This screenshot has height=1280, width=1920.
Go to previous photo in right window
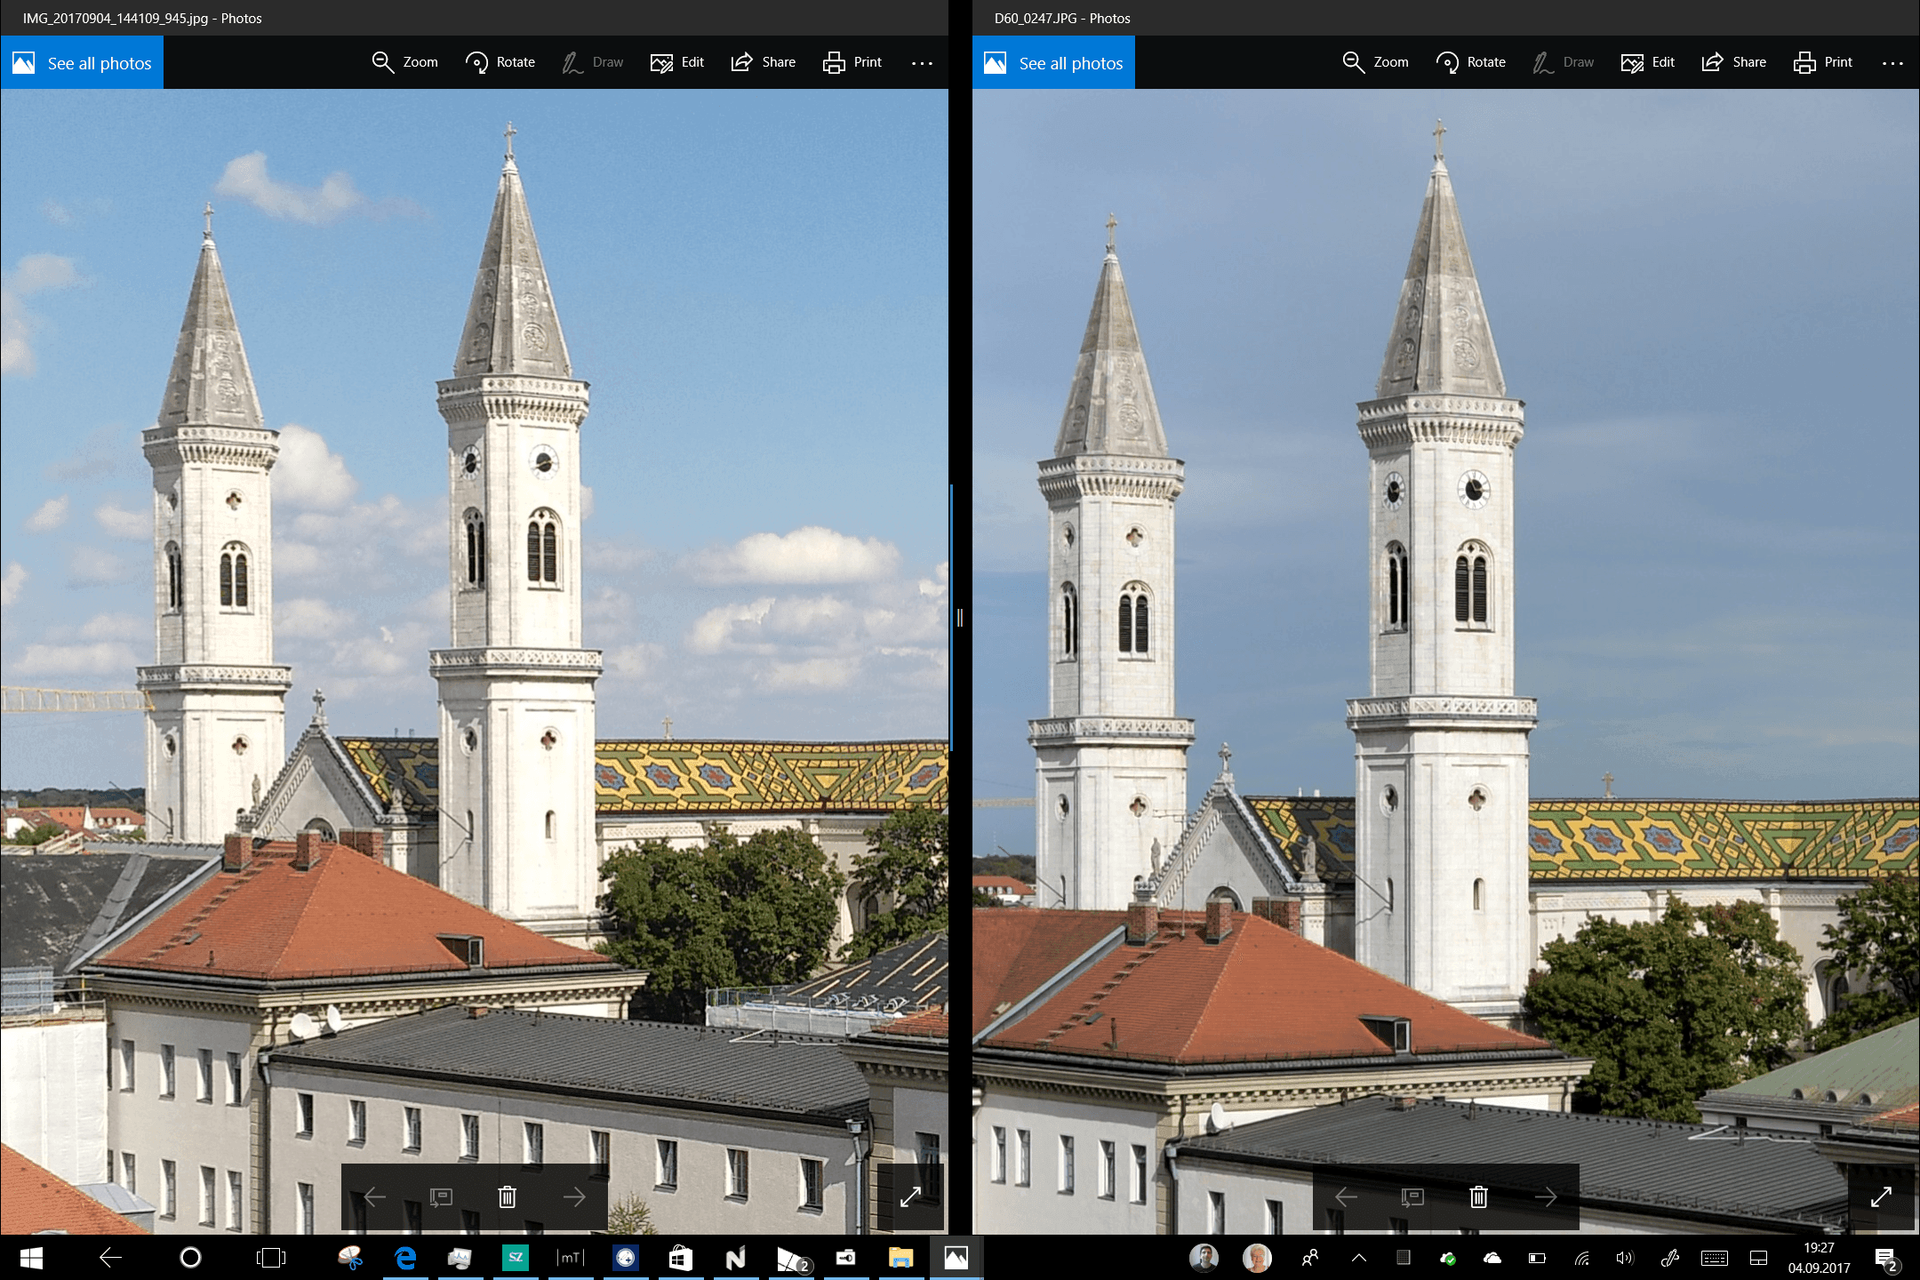1346,1197
